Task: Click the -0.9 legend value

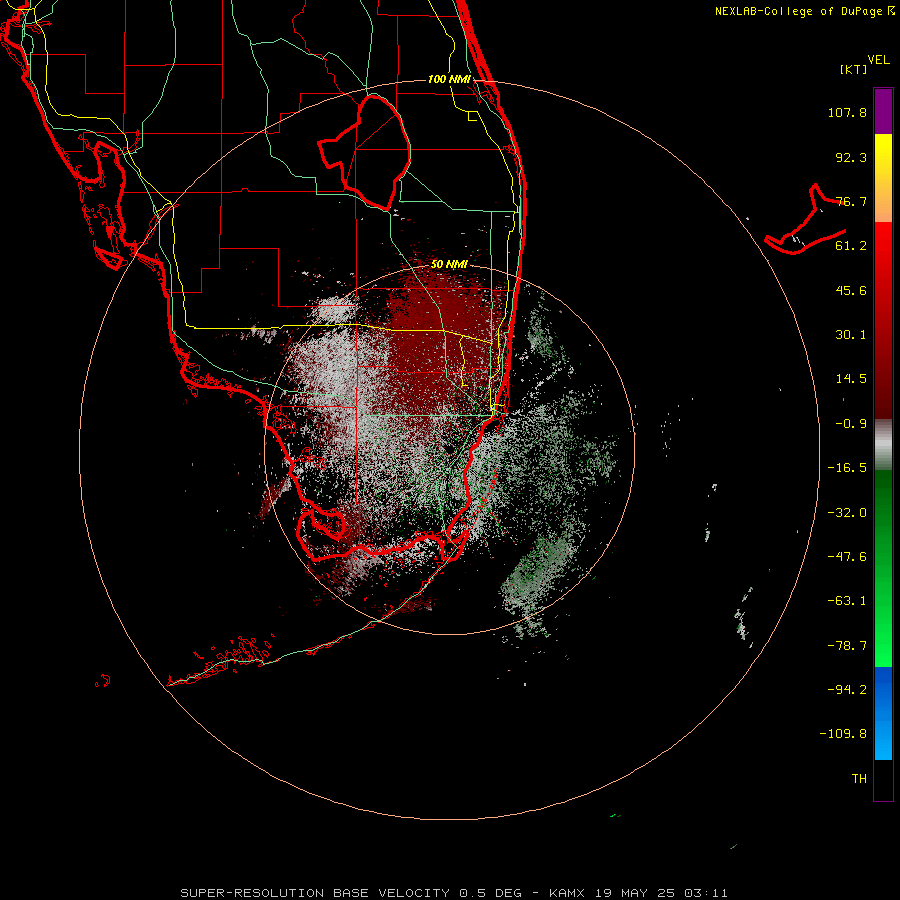Action: point(851,424)
